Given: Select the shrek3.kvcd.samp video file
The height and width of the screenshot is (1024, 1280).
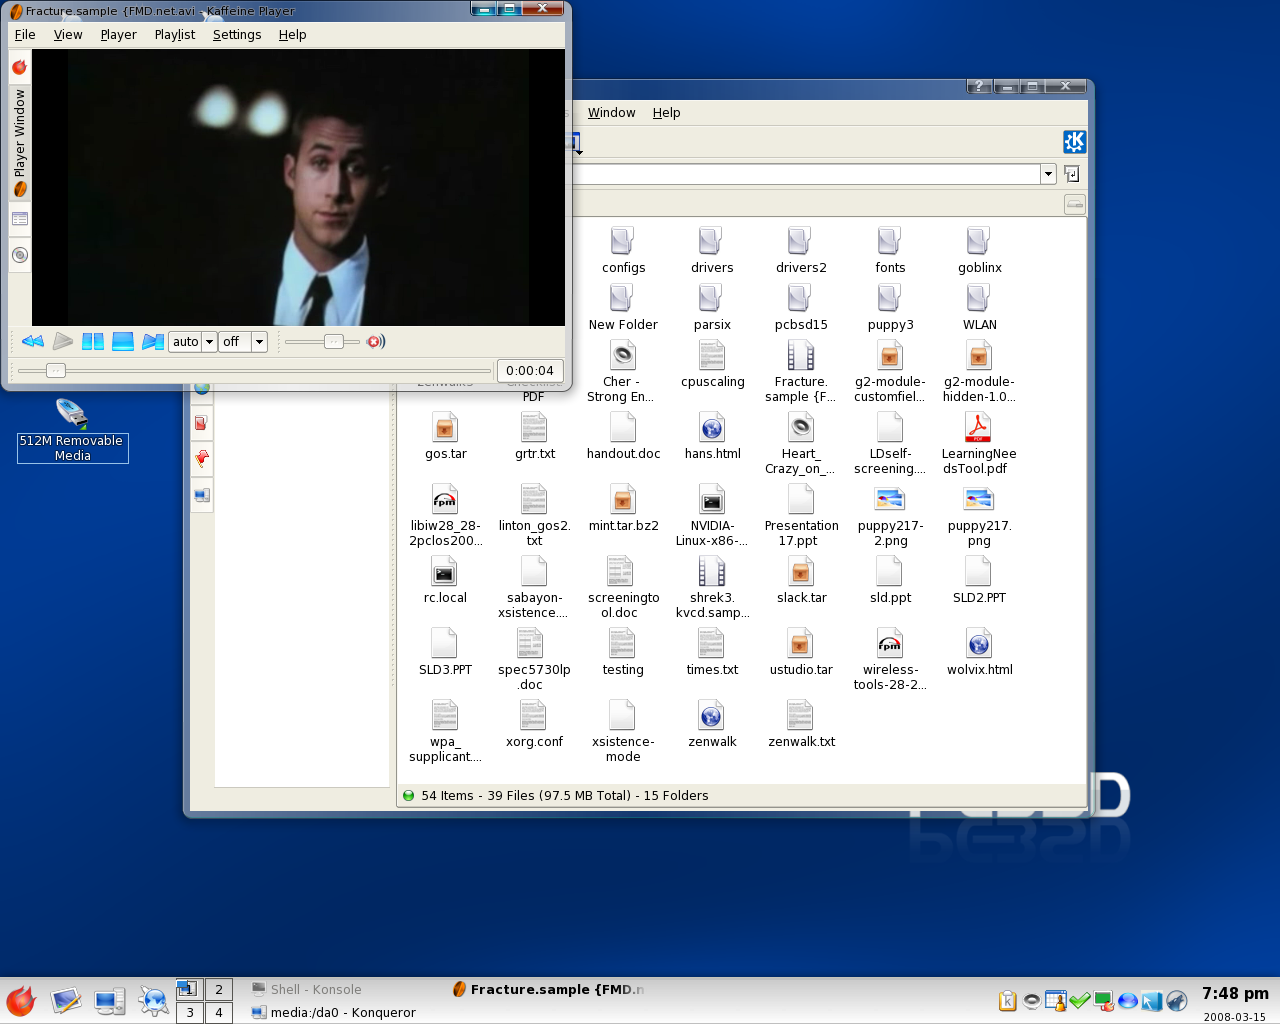Looking at the screenshot, I should (712, 587).
